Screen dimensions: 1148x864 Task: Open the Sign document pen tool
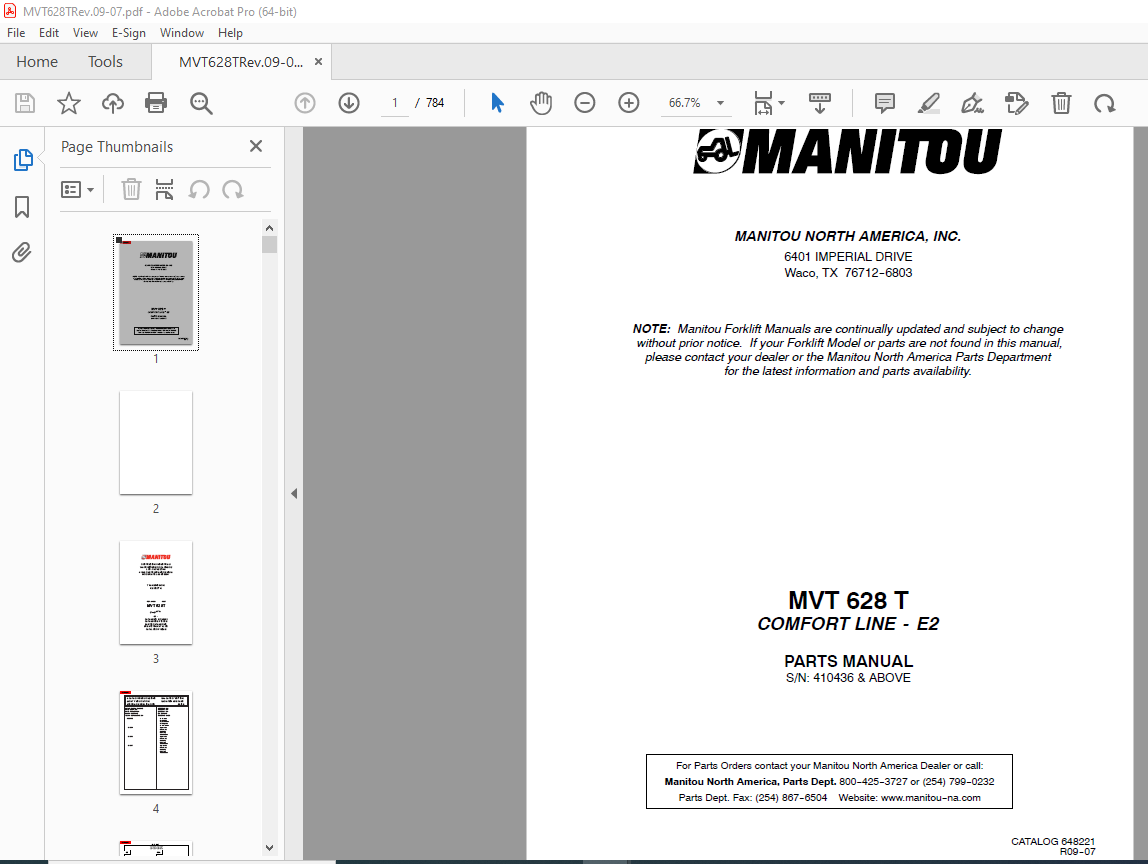point(972,103)
